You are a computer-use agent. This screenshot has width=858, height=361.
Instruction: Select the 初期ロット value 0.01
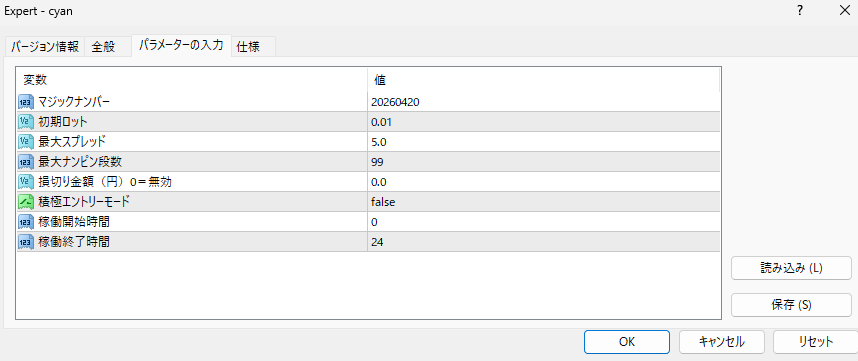tap(544, 122)
